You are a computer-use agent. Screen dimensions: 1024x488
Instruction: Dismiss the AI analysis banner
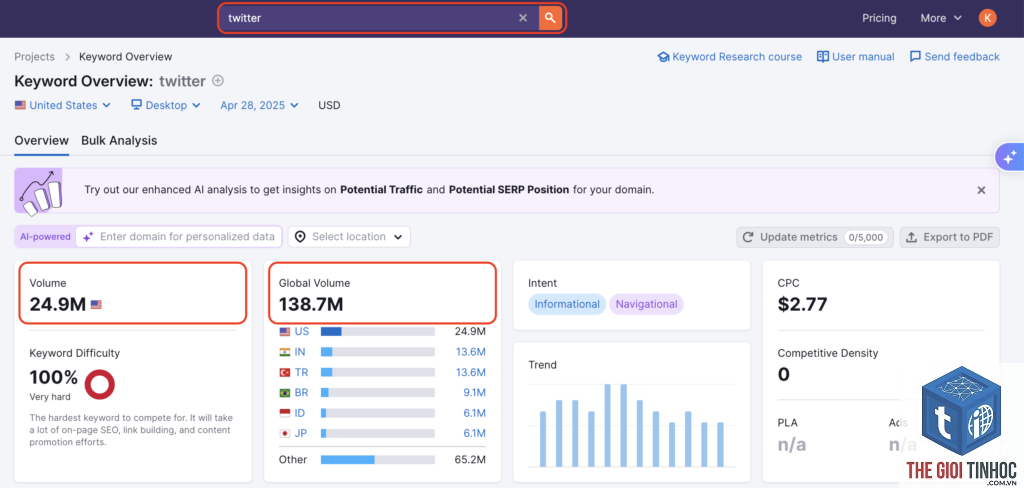tap(981, 190)
